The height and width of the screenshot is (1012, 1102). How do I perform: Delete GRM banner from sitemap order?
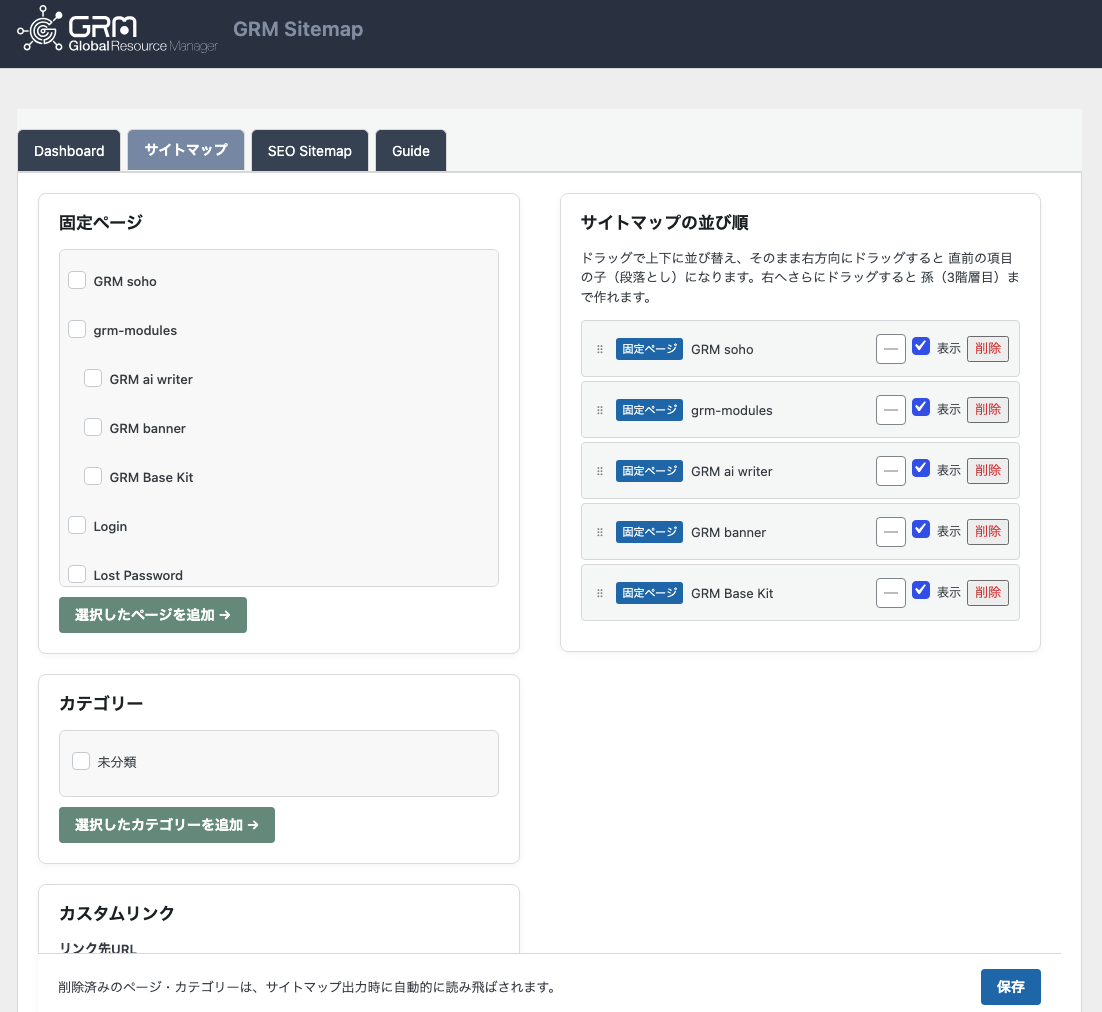(x=987, y=531)
